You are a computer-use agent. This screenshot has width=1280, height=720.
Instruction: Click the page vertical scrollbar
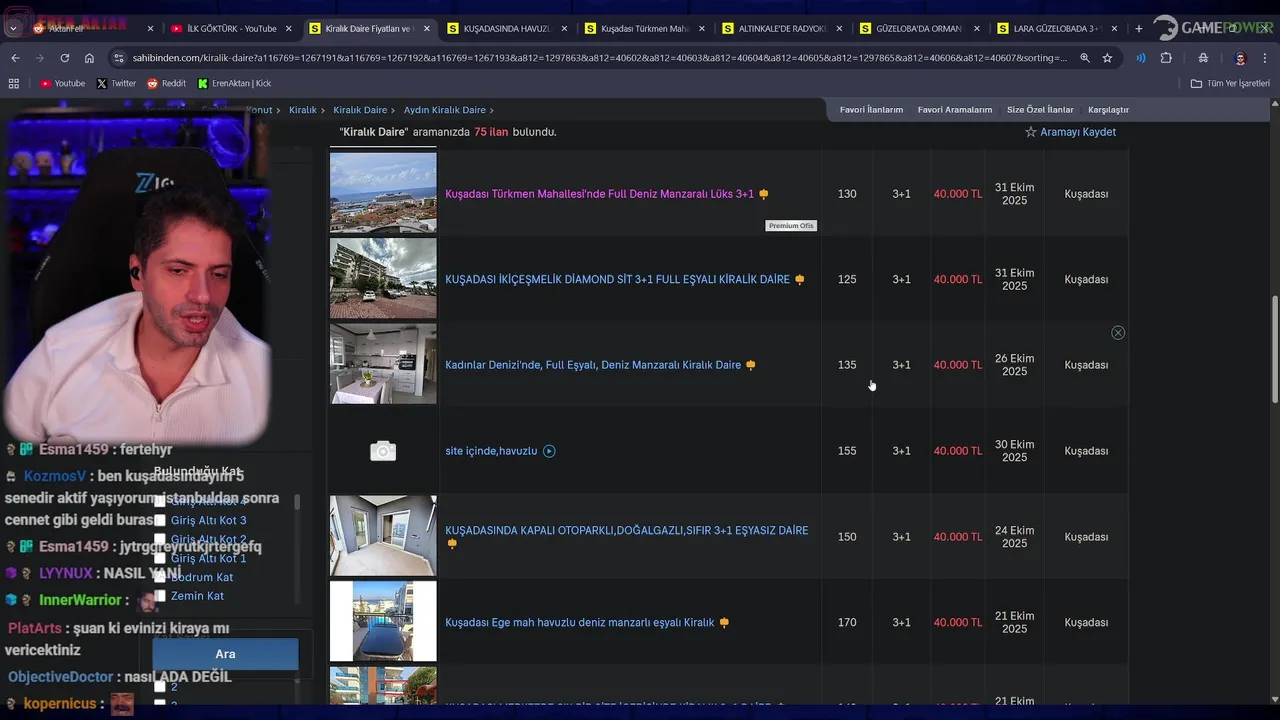pos(1274,350)
